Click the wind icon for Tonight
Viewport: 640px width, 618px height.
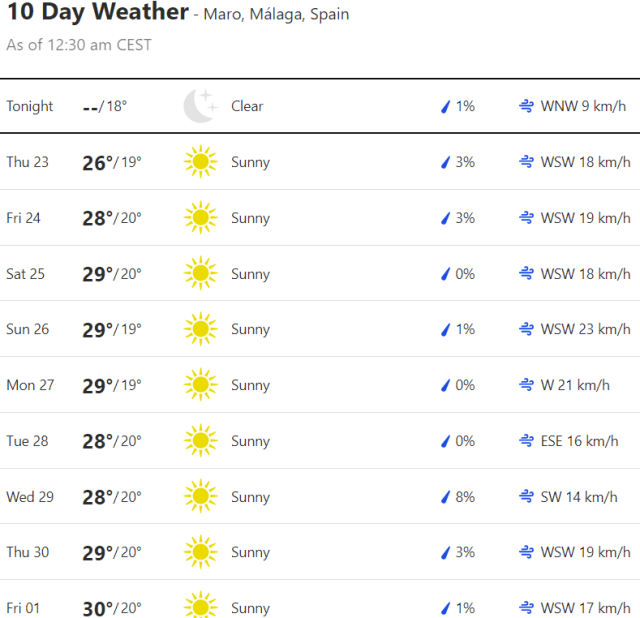point(526,106)
